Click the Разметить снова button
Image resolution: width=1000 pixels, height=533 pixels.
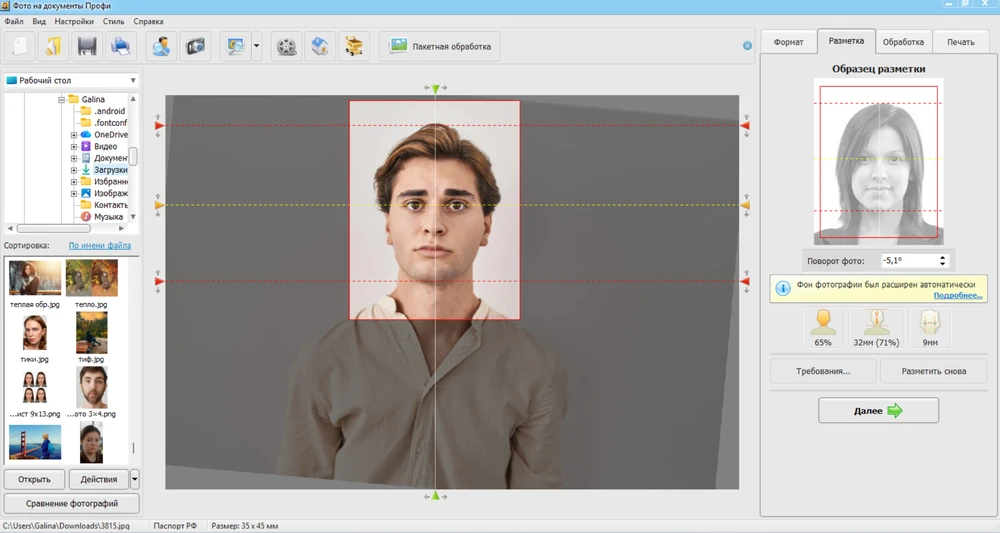point(934,371)
